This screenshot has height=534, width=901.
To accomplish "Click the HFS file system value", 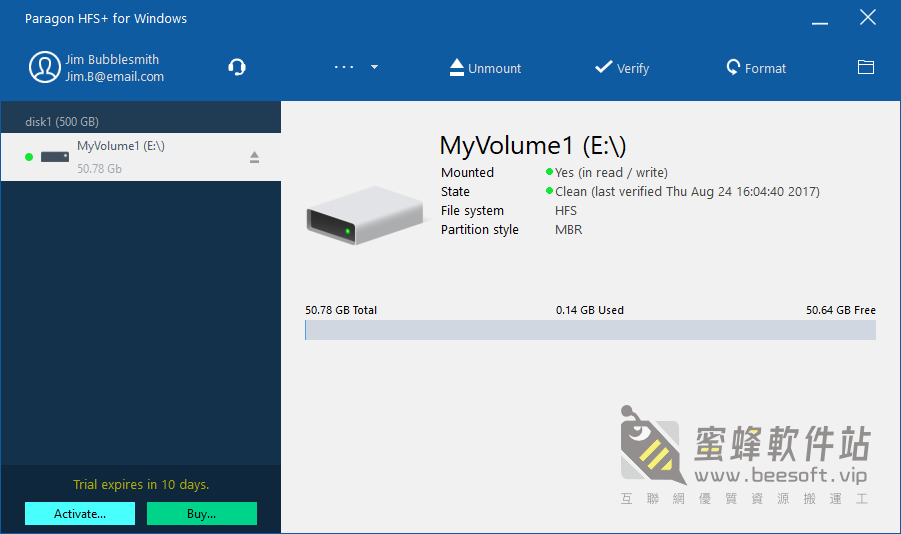I will tap(566, 210).
